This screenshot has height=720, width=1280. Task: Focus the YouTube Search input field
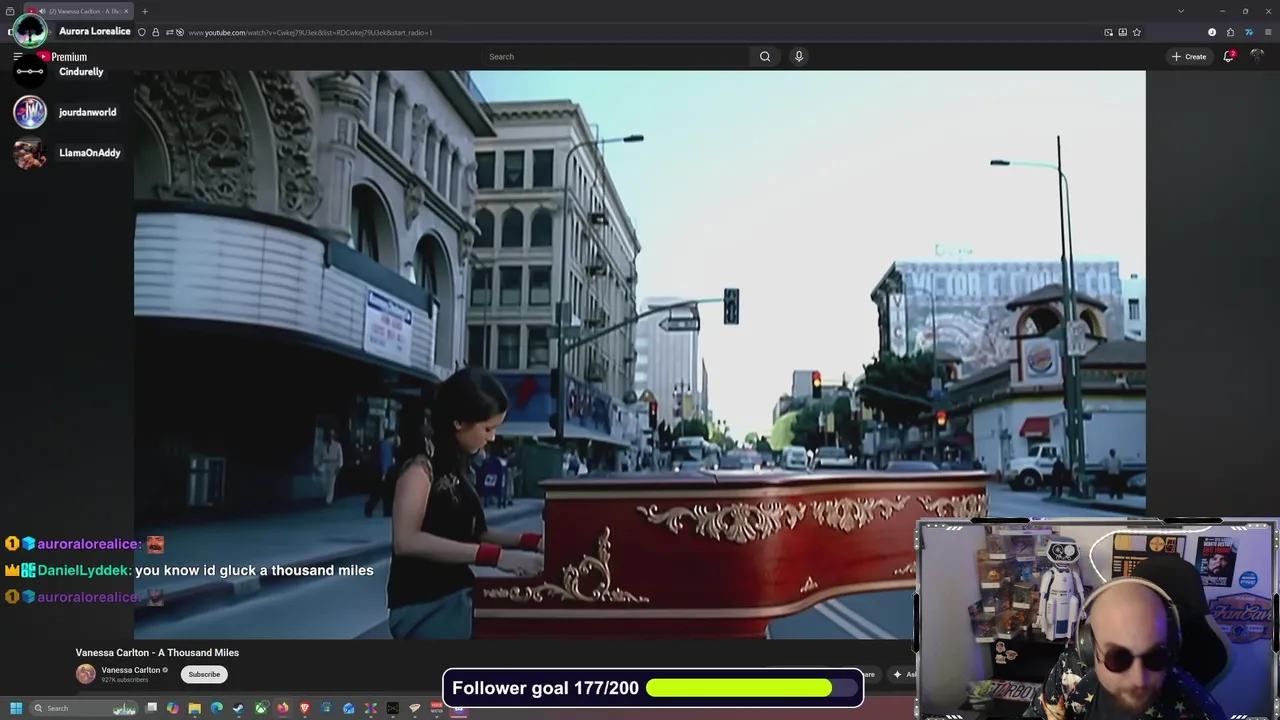pos(615,57)
